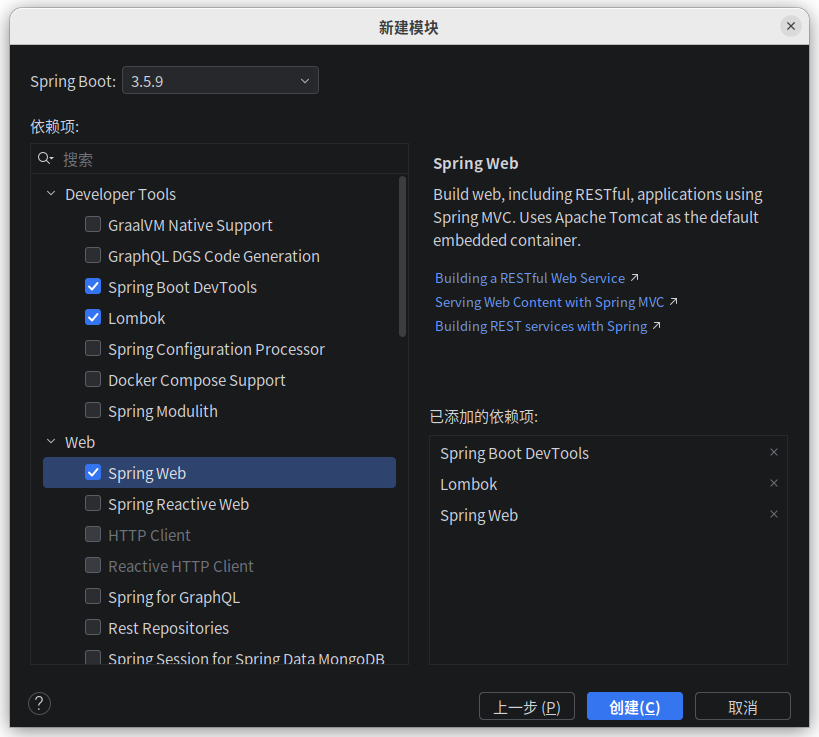Select the Lombok label in dependency tree
This screenshot has width=819, height=737.
point(136,318)
